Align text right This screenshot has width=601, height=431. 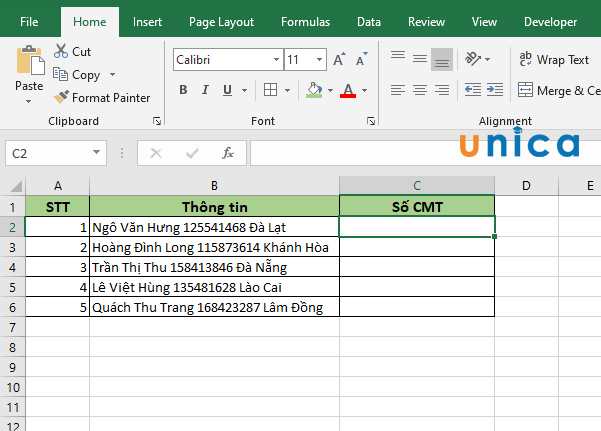point(442,90)
